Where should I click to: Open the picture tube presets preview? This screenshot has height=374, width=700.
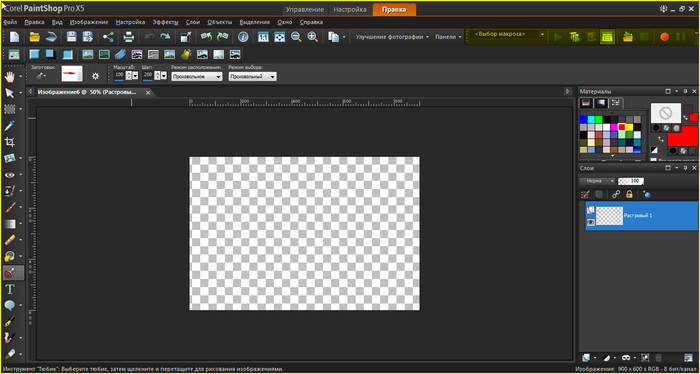72,74
